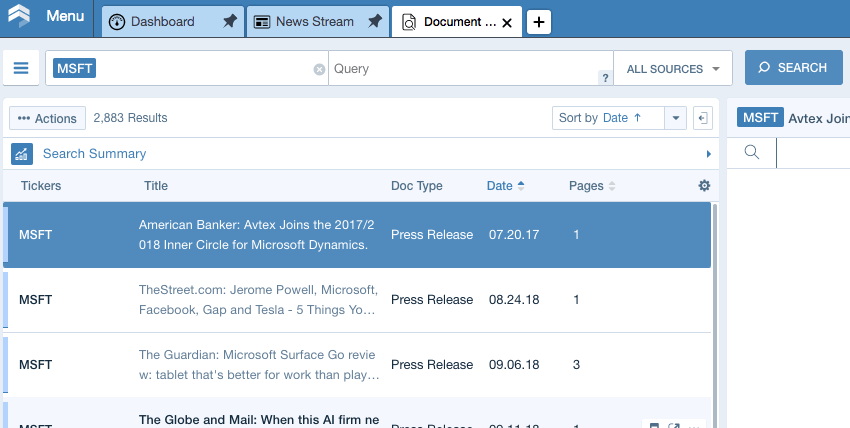The width and height of the screenshot is (850, 428).
Task: Unpin the News Stream tab pin icon
Action: click(x=375, y=21)
